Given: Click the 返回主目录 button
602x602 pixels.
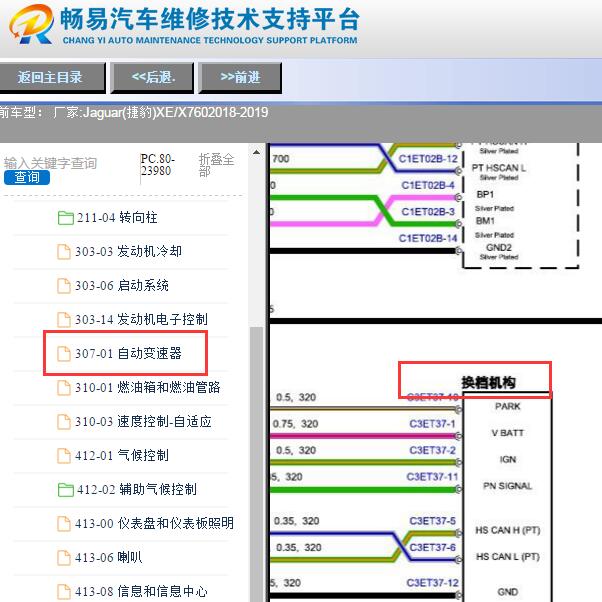Looking at the screenshot, I should 52,78.
